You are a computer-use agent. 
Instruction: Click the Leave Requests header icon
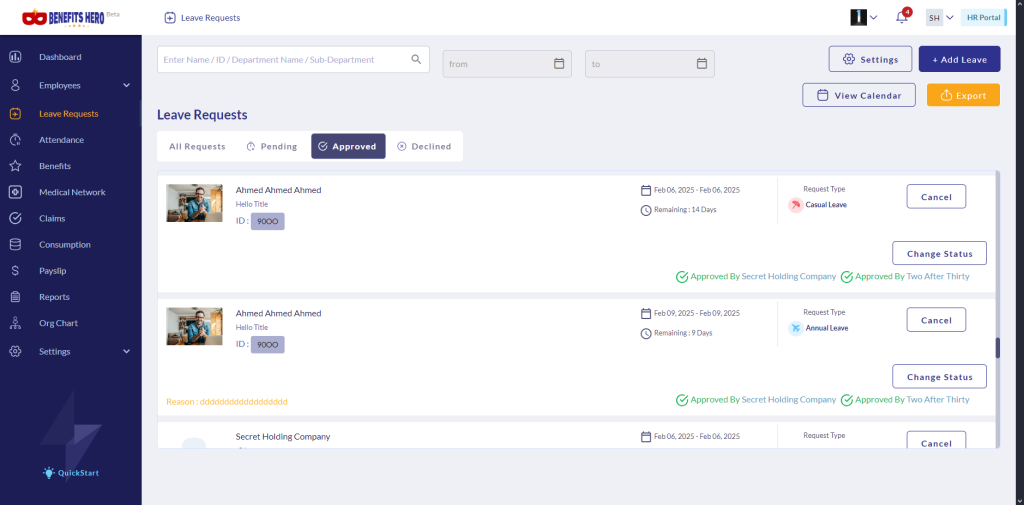(170, 18)
